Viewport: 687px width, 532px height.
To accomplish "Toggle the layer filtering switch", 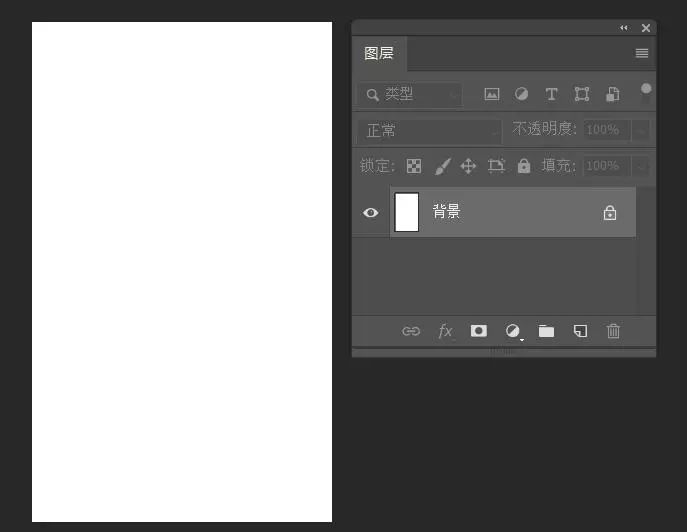I will tap(646, 92).
